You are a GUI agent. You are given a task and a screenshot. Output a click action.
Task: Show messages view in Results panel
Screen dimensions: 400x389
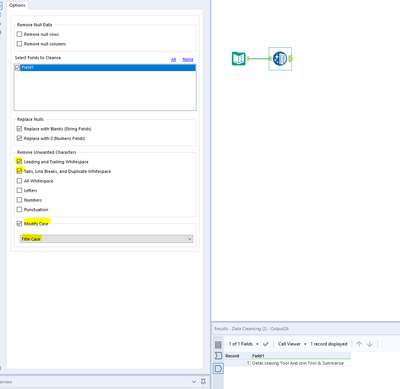tap(218, 344)
